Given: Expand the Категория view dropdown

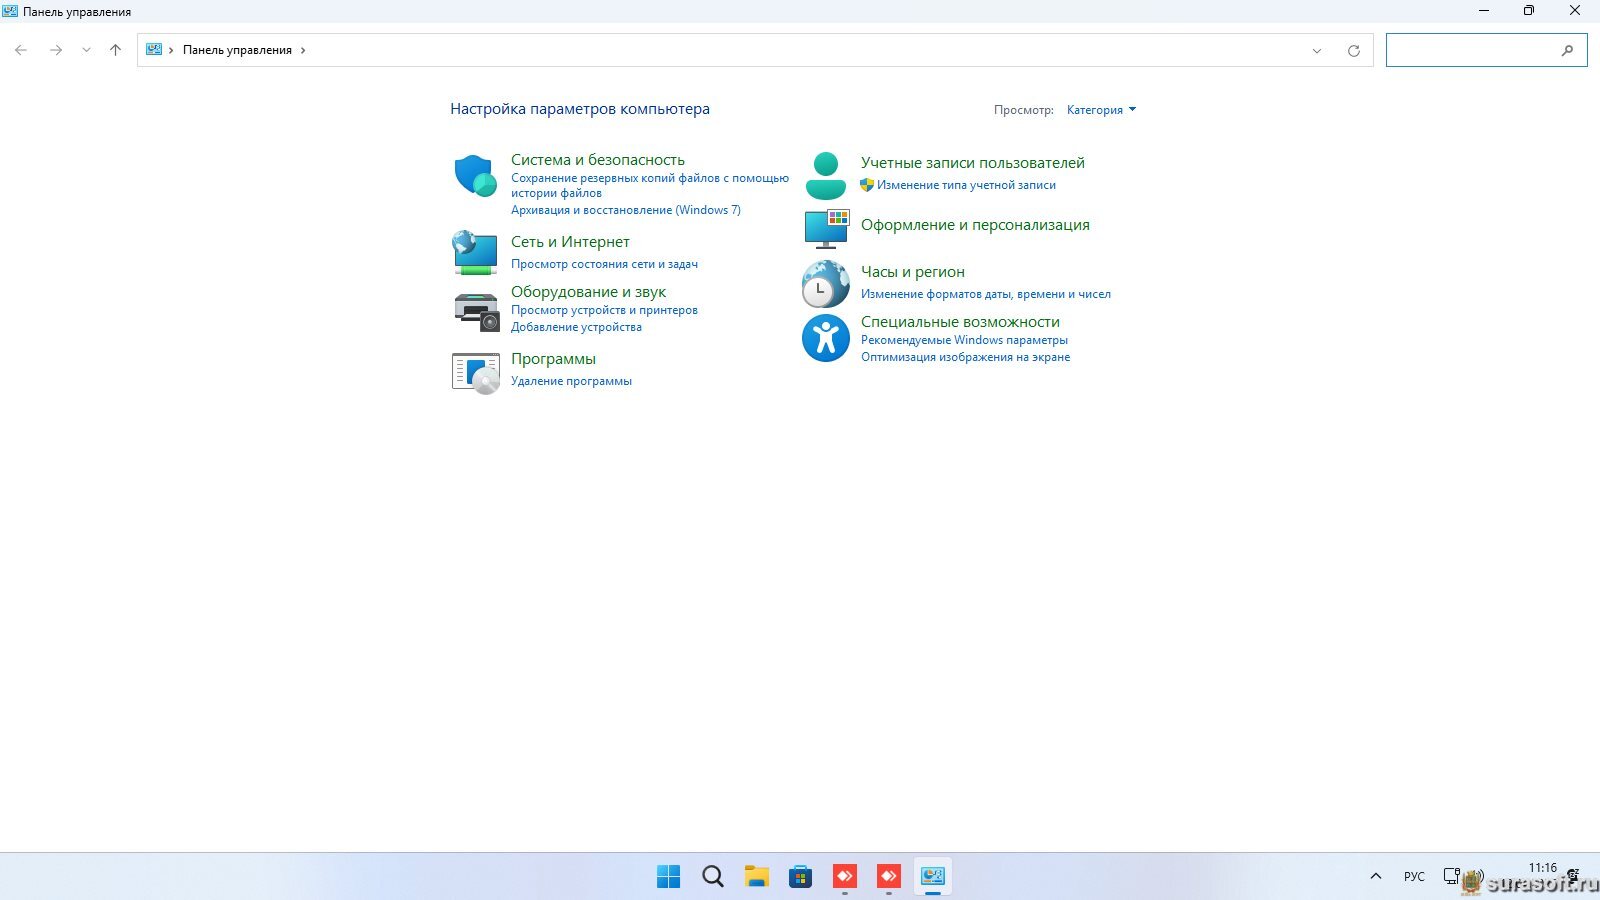Looking at the screenshot, I should 1101,110.
